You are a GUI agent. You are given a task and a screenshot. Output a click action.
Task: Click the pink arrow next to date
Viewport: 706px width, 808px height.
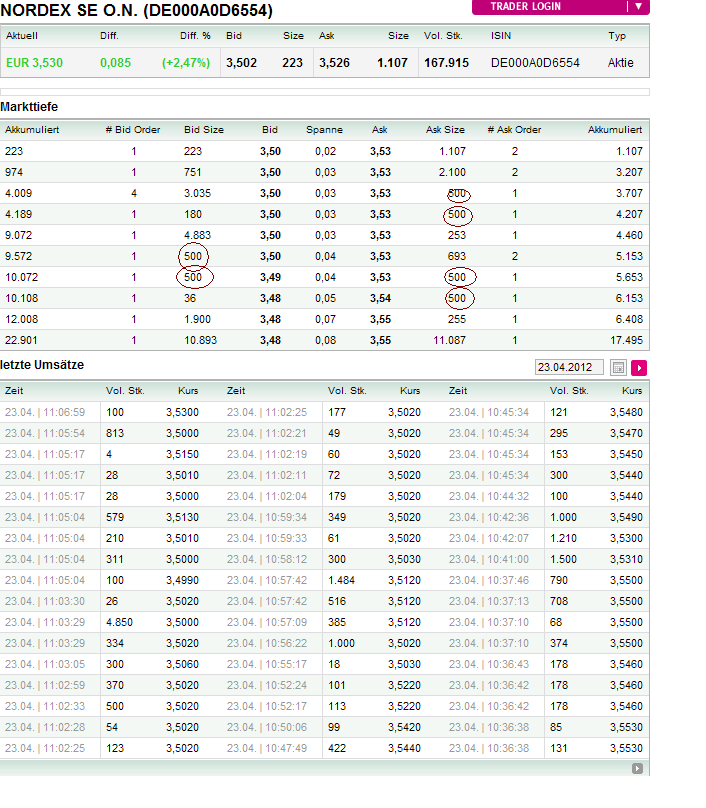pos(639,367)
